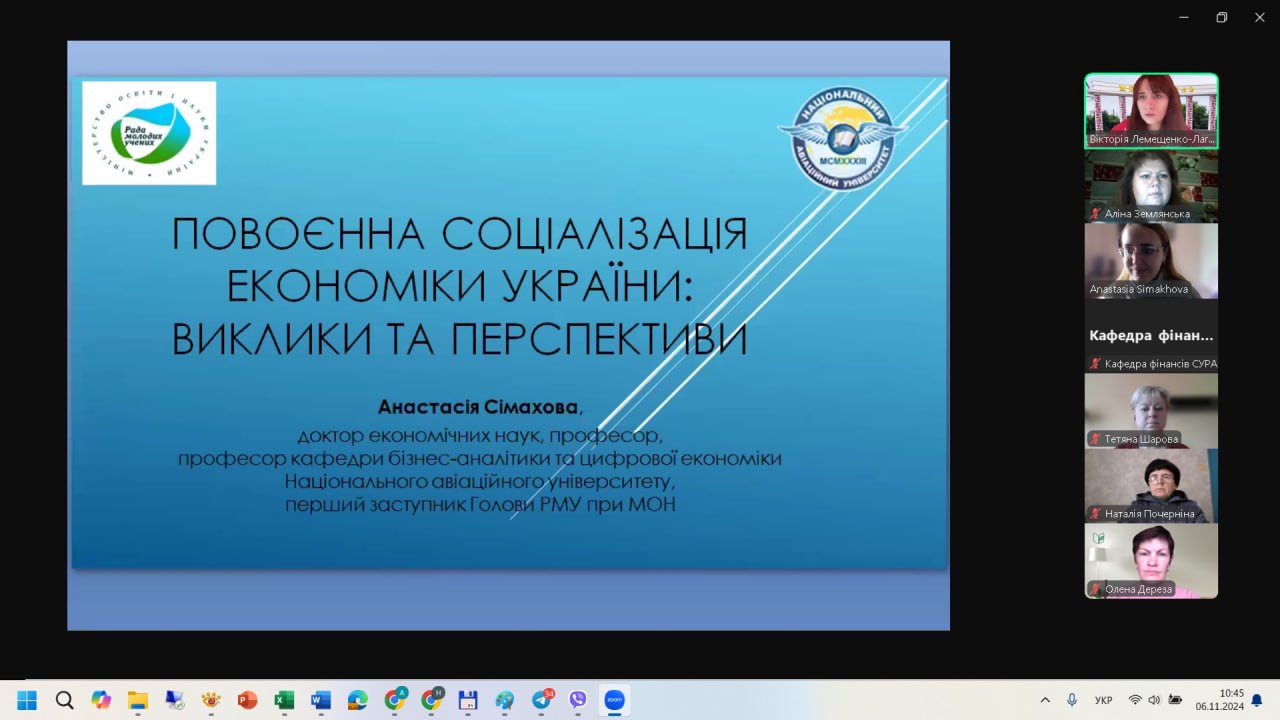Click the microphone icon in system tray

1072,700
